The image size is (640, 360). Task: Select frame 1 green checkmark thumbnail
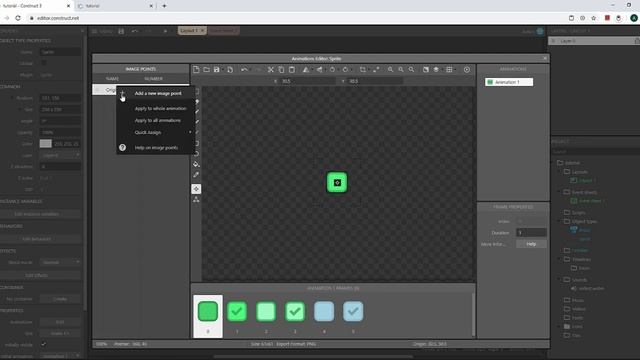(x=237, y=311)
